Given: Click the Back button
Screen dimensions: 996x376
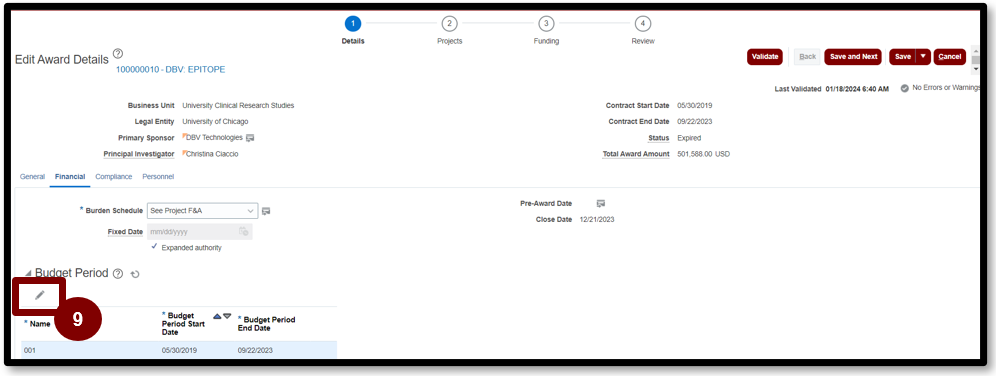Looking at the screenshot, I should click(x=807, y=57).
